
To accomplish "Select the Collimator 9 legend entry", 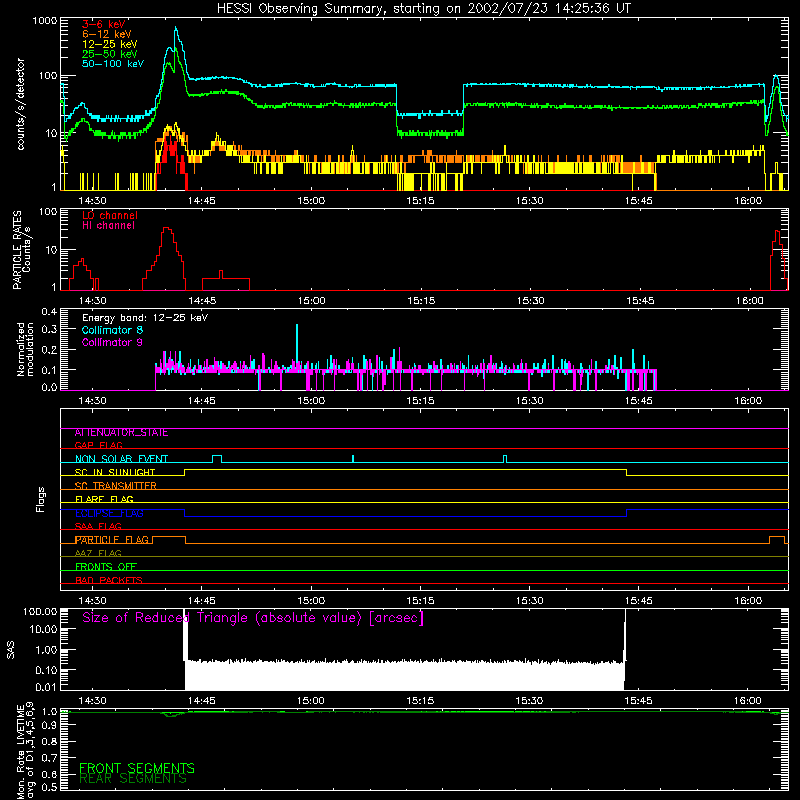I will pos(112,342).
